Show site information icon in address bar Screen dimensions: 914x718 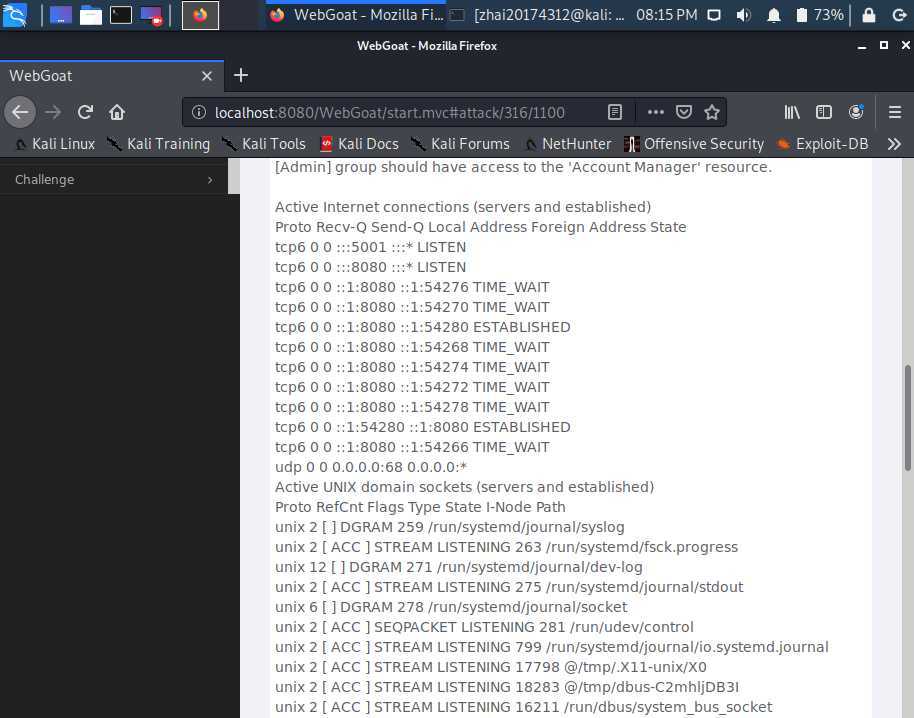(199, 112)
